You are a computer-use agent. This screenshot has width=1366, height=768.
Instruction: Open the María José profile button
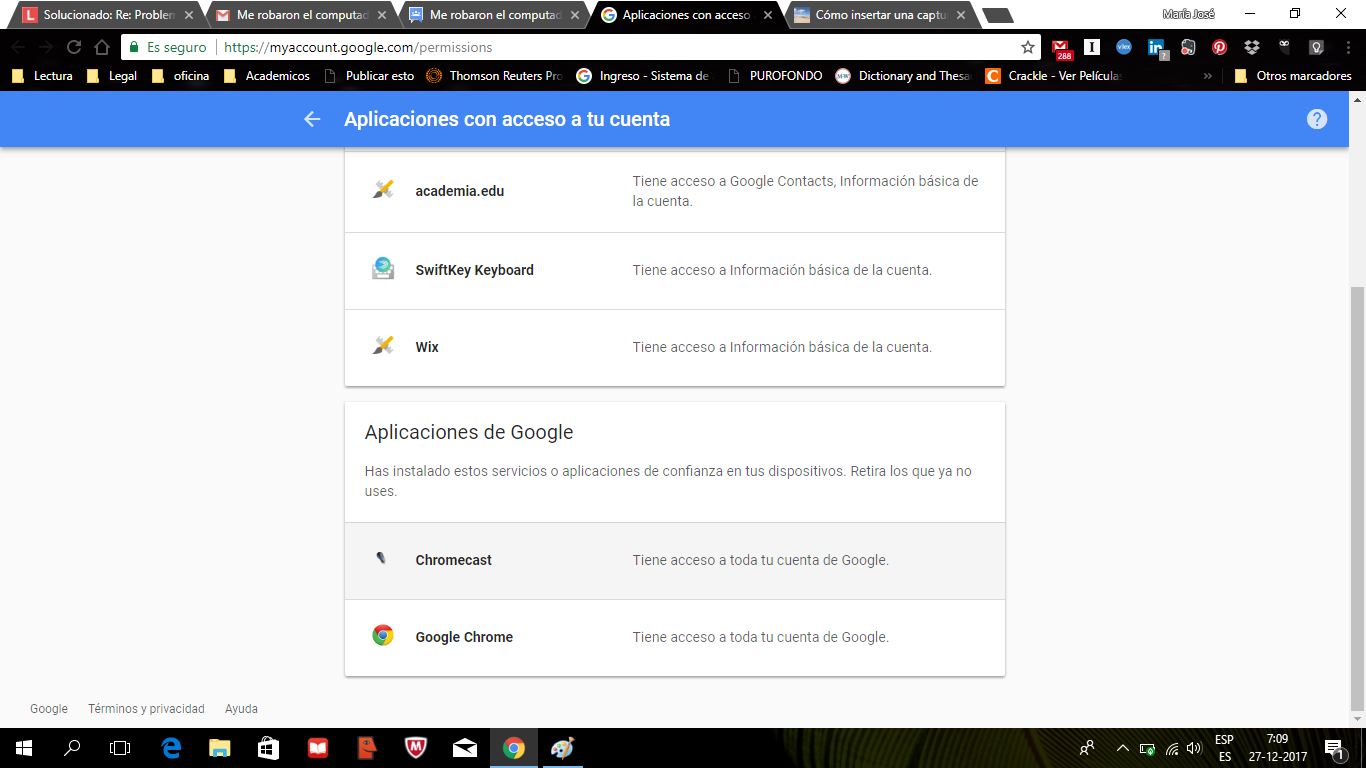[1188, 14]
